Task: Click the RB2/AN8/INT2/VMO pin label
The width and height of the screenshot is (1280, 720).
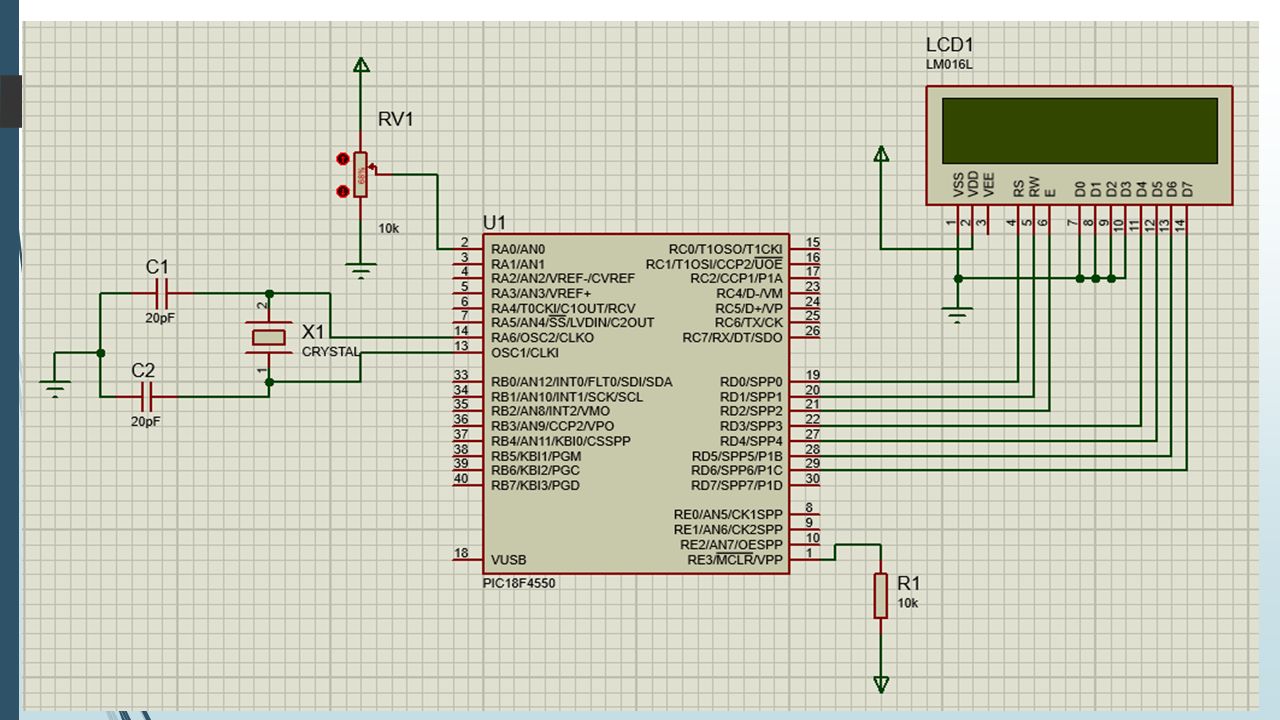Action: coord(550,411)
